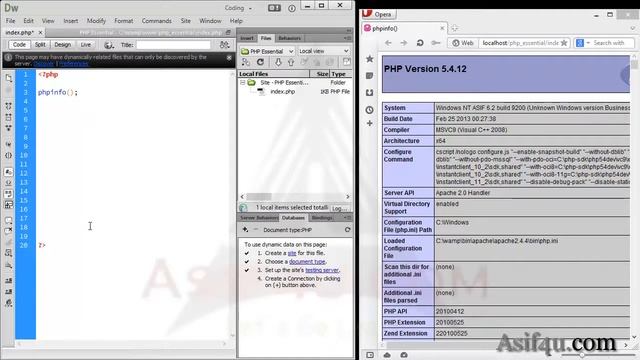Switch to the Insert panel tab

click(x=247, y=38)
